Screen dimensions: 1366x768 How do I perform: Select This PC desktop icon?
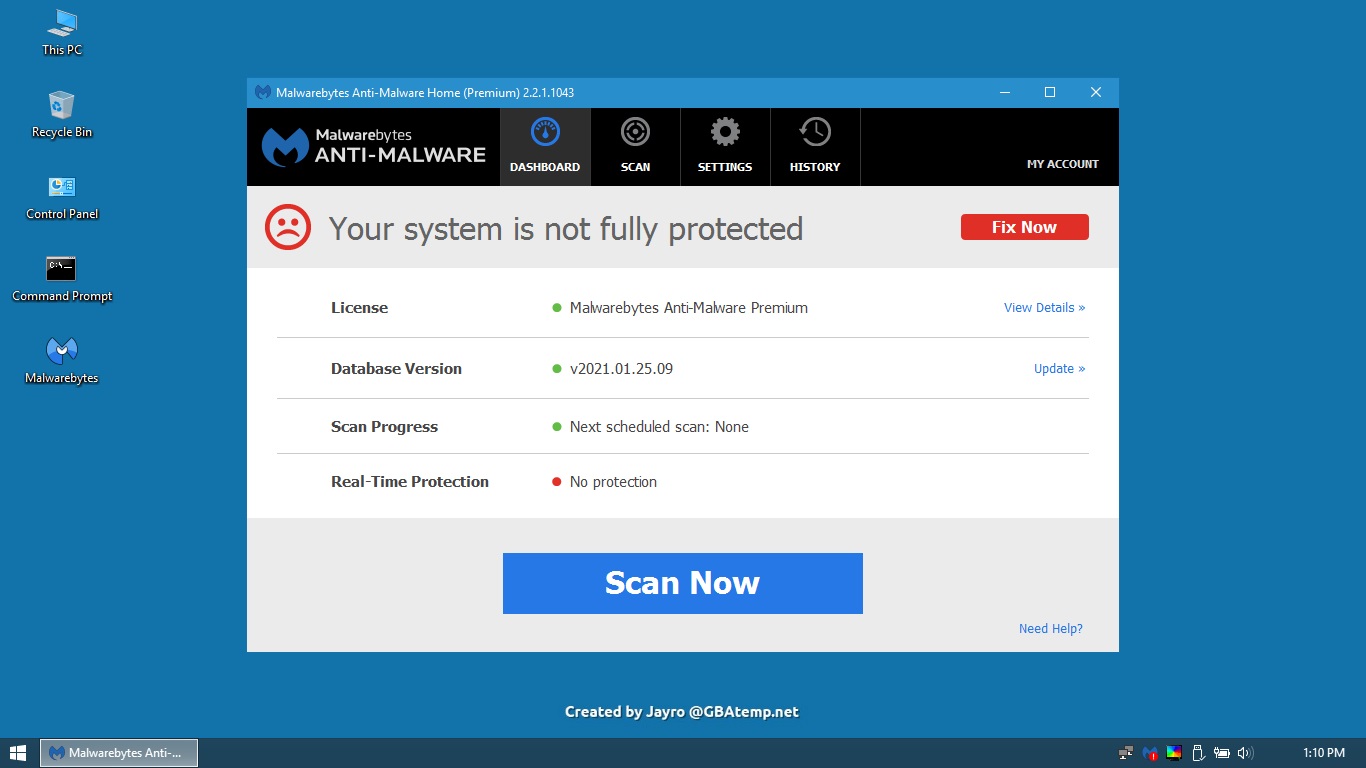click(62, 32)
